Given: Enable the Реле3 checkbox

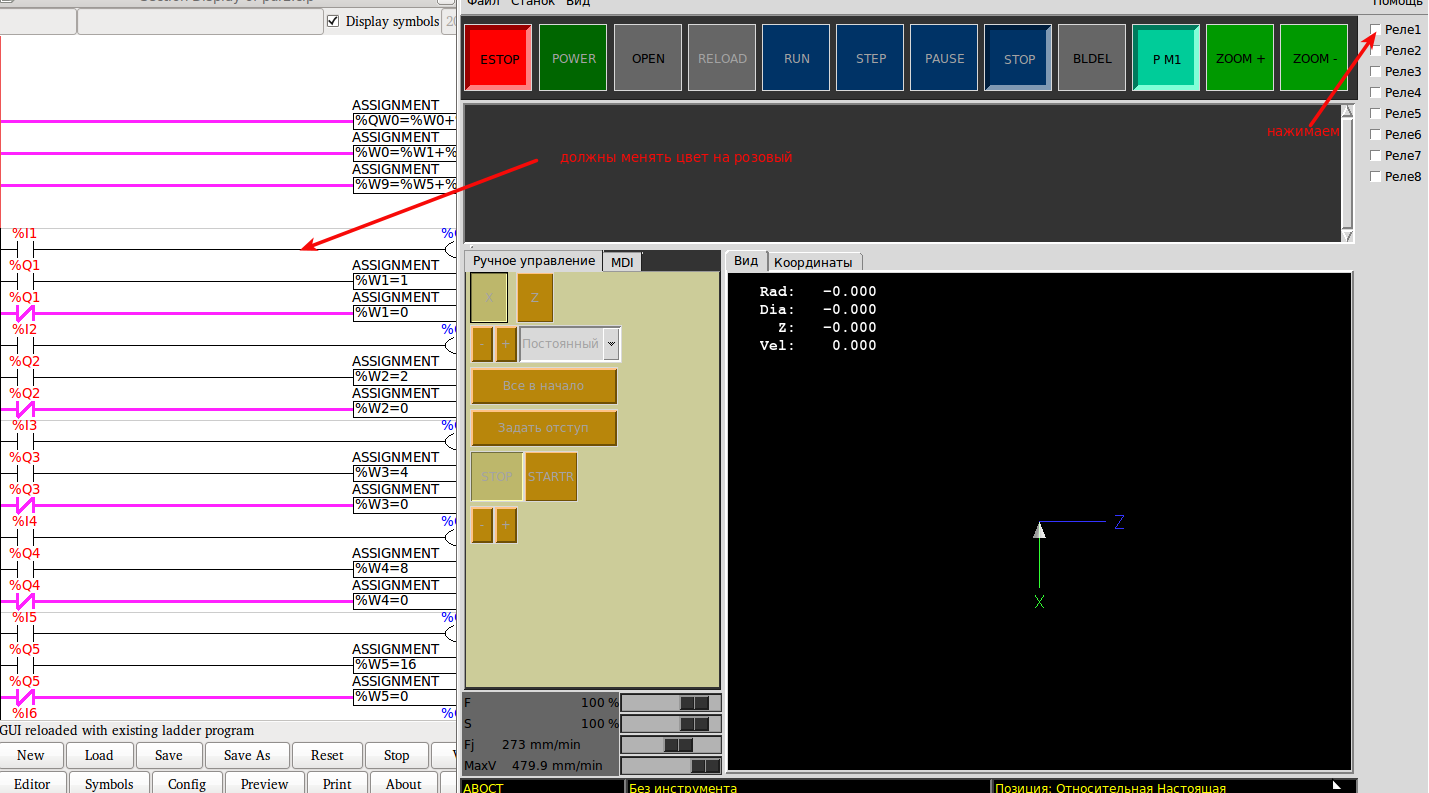Looking at the screenshot, I should click(x=1376, y=72).
